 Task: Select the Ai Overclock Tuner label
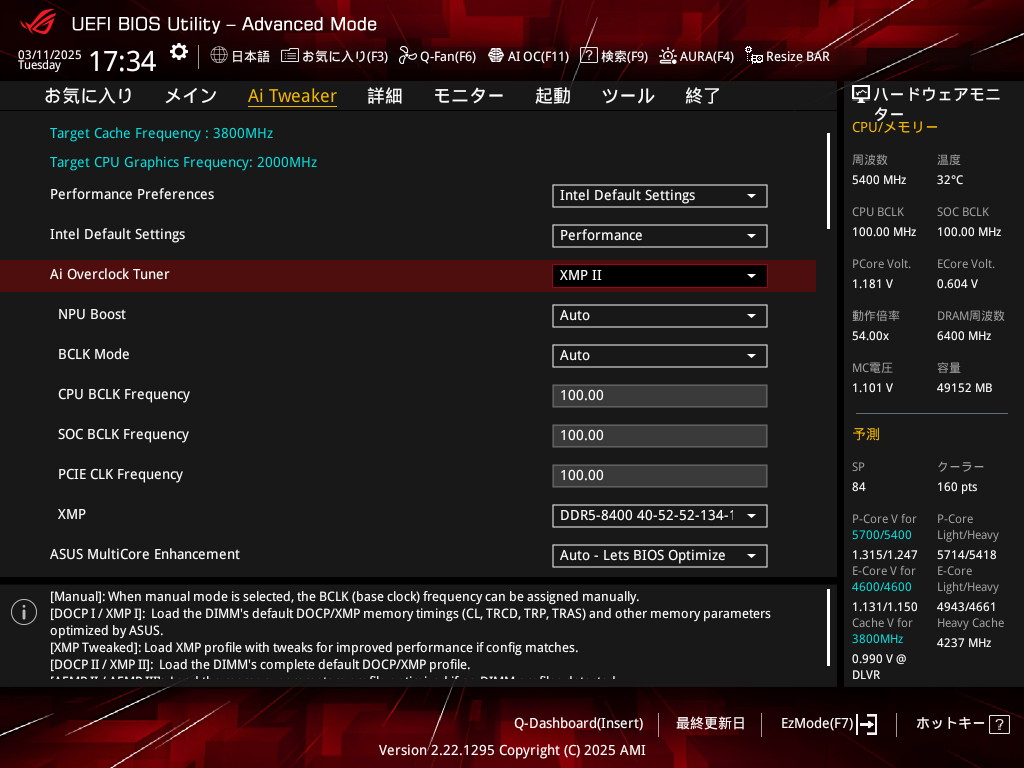coord(110,274)
